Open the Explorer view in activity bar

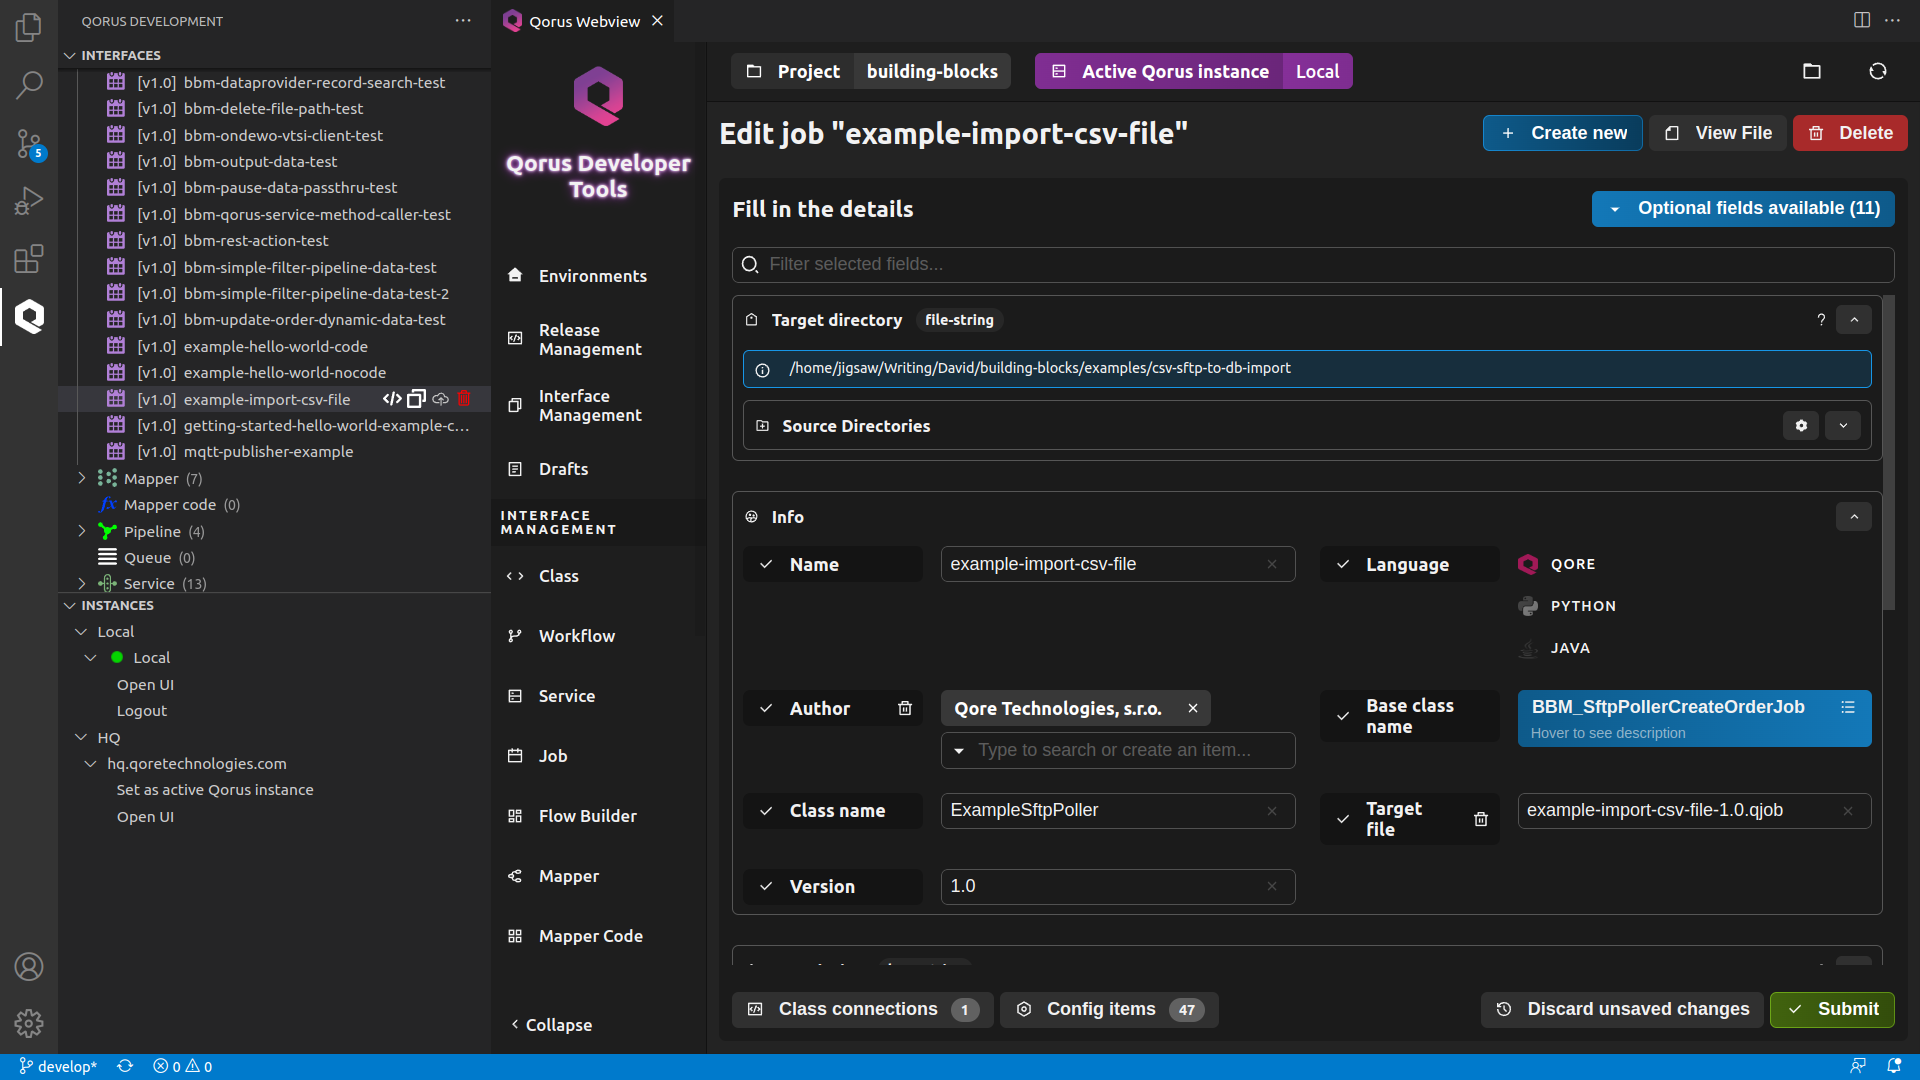(x=29, y=27)
